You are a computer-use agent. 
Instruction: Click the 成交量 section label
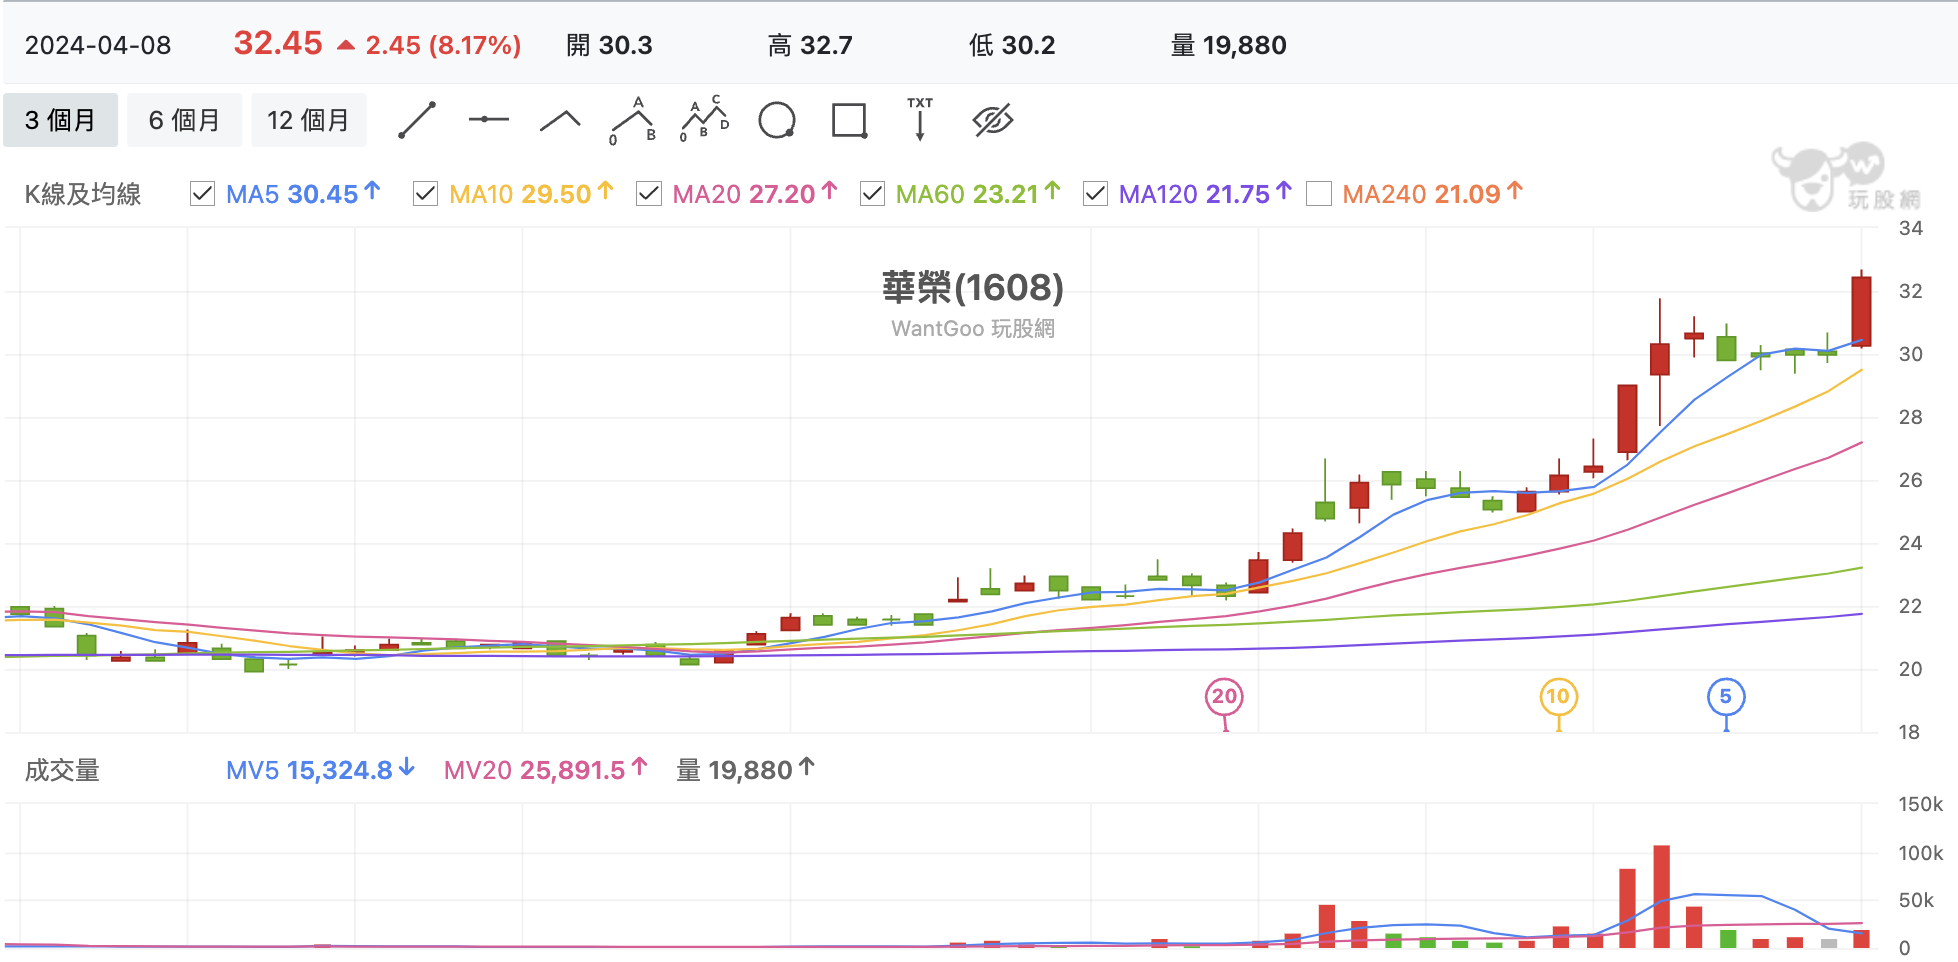62,770
